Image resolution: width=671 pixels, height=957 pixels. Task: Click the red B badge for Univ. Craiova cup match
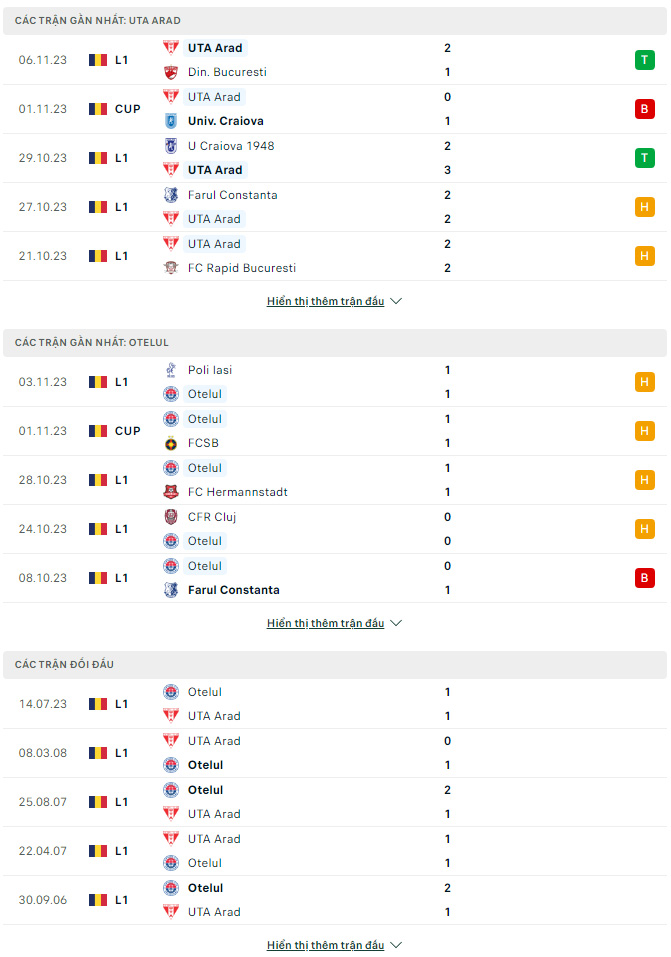coord(644,109)
